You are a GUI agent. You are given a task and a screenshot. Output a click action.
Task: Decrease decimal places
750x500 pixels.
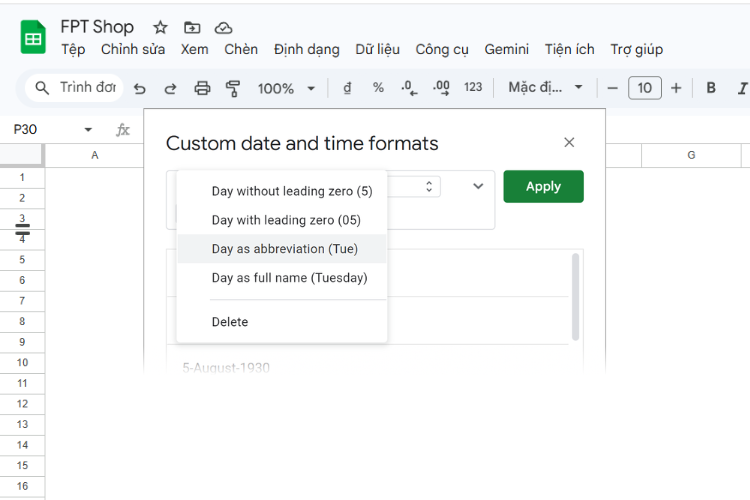[x=409, y=88]
